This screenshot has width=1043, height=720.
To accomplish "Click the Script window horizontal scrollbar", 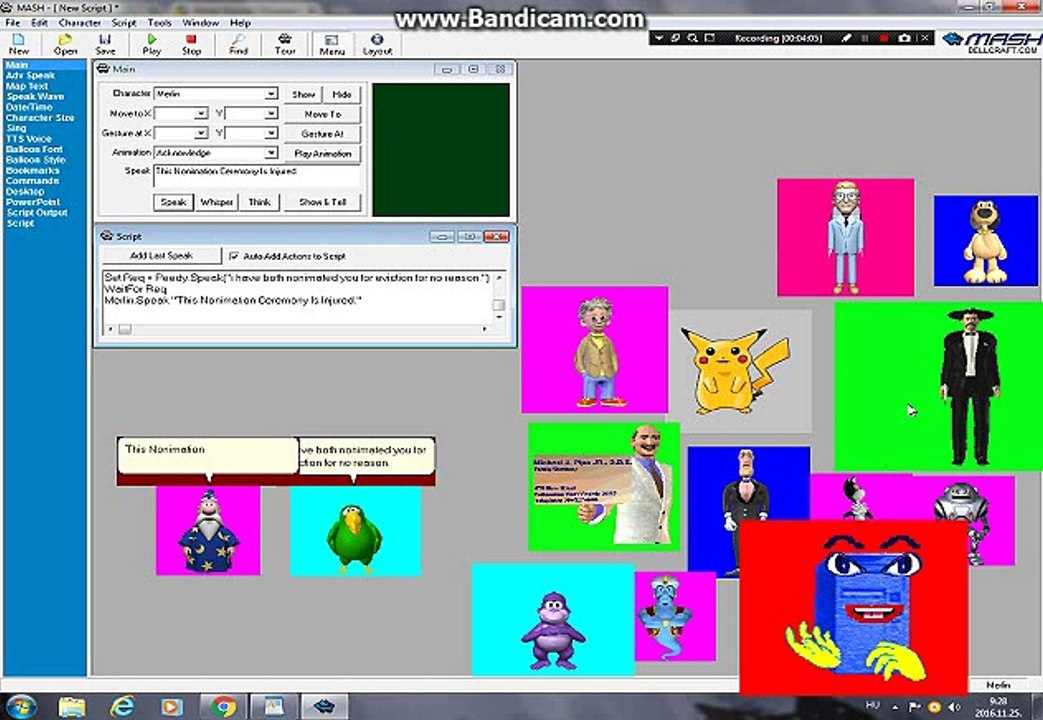I will 297,329.
